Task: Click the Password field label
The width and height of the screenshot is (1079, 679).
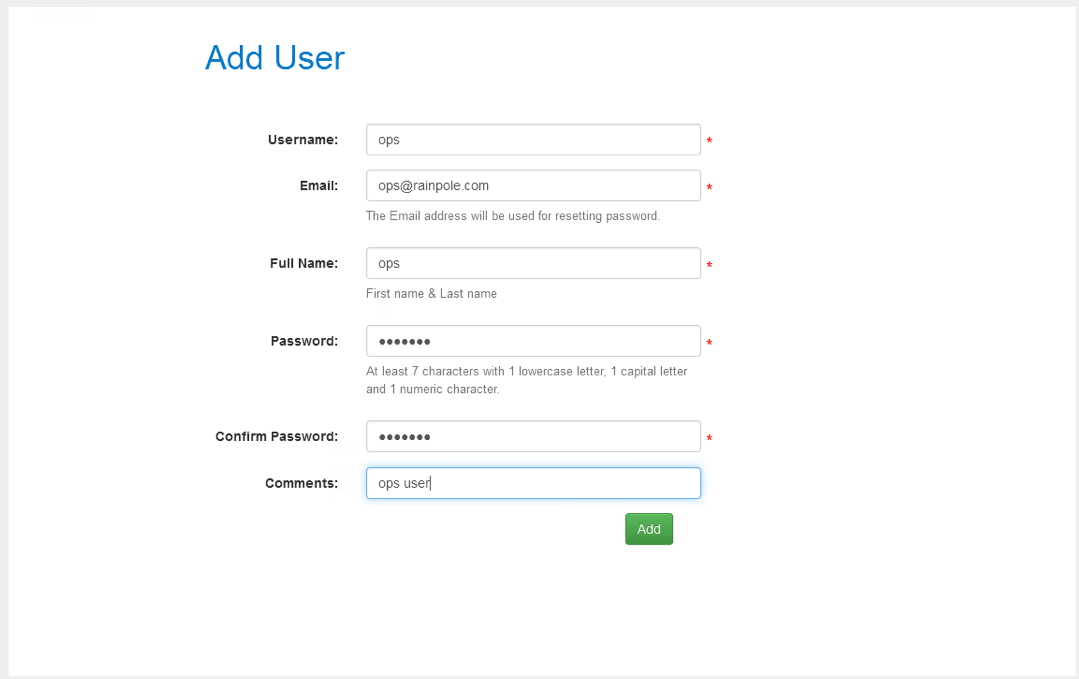Action: click(303, 341)
